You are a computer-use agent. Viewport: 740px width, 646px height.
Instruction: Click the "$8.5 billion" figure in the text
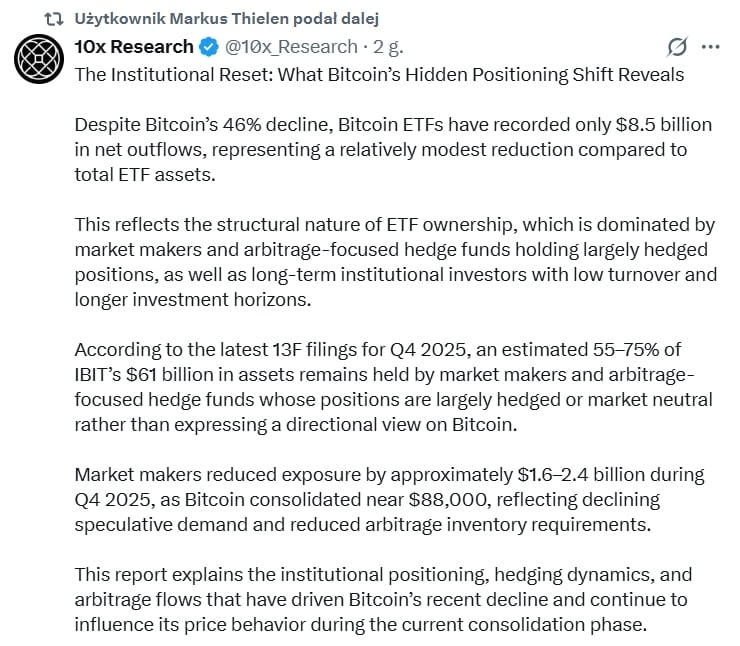click(662, 125)
